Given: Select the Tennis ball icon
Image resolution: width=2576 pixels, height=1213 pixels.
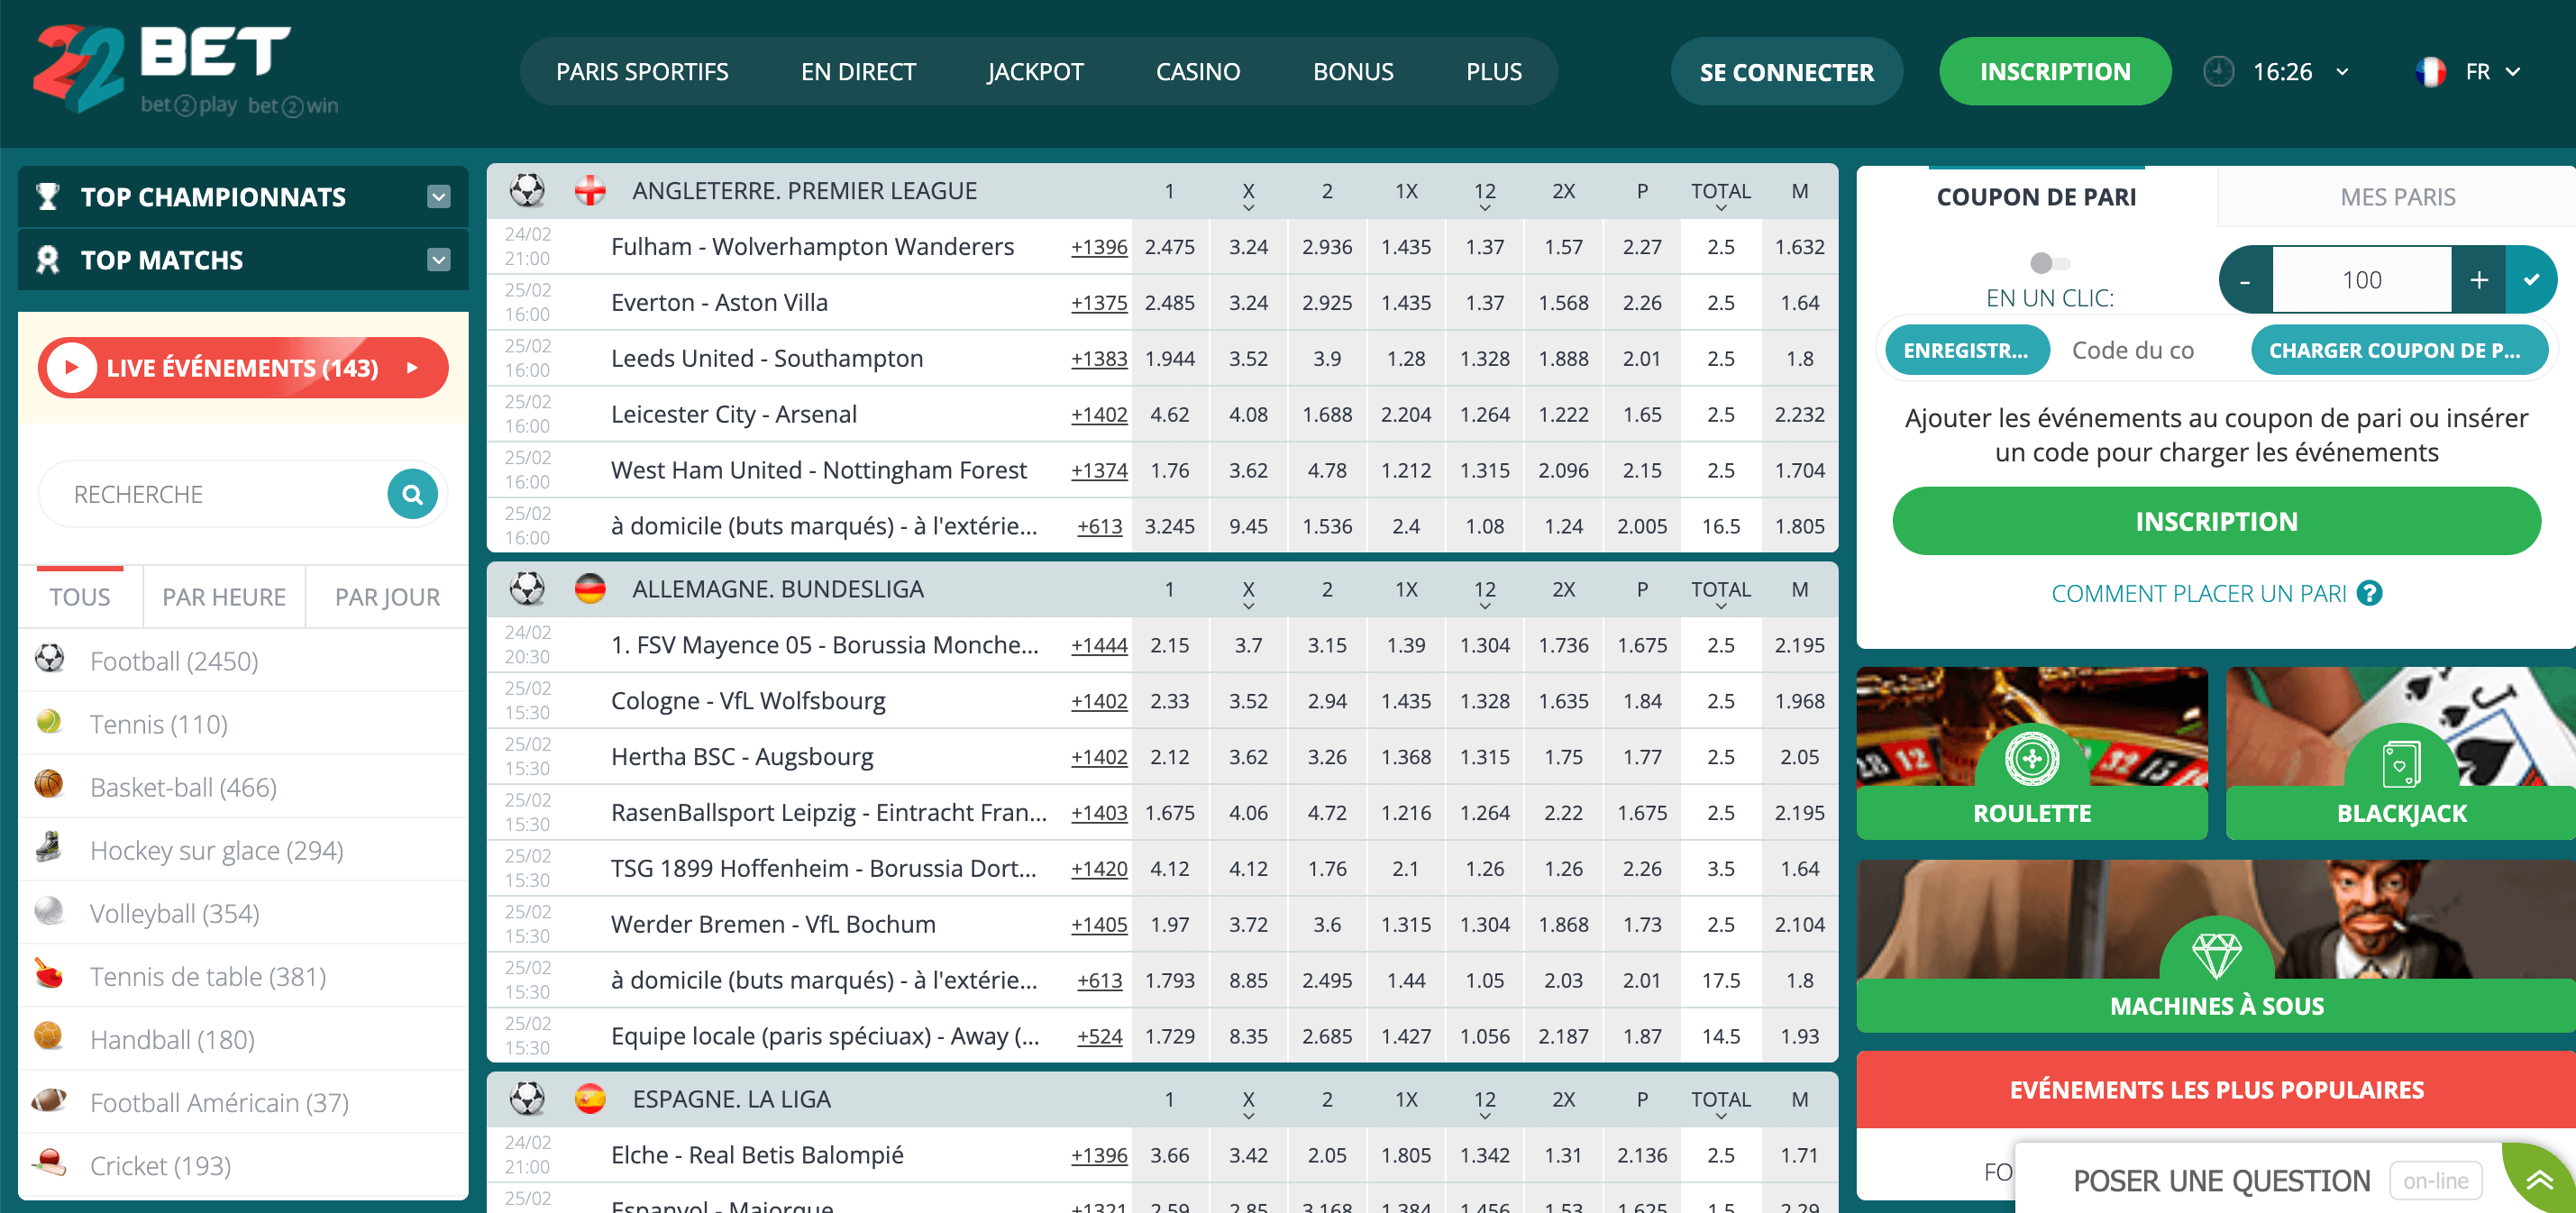Looking at the screenshot, I should click(x=49, y=722).
